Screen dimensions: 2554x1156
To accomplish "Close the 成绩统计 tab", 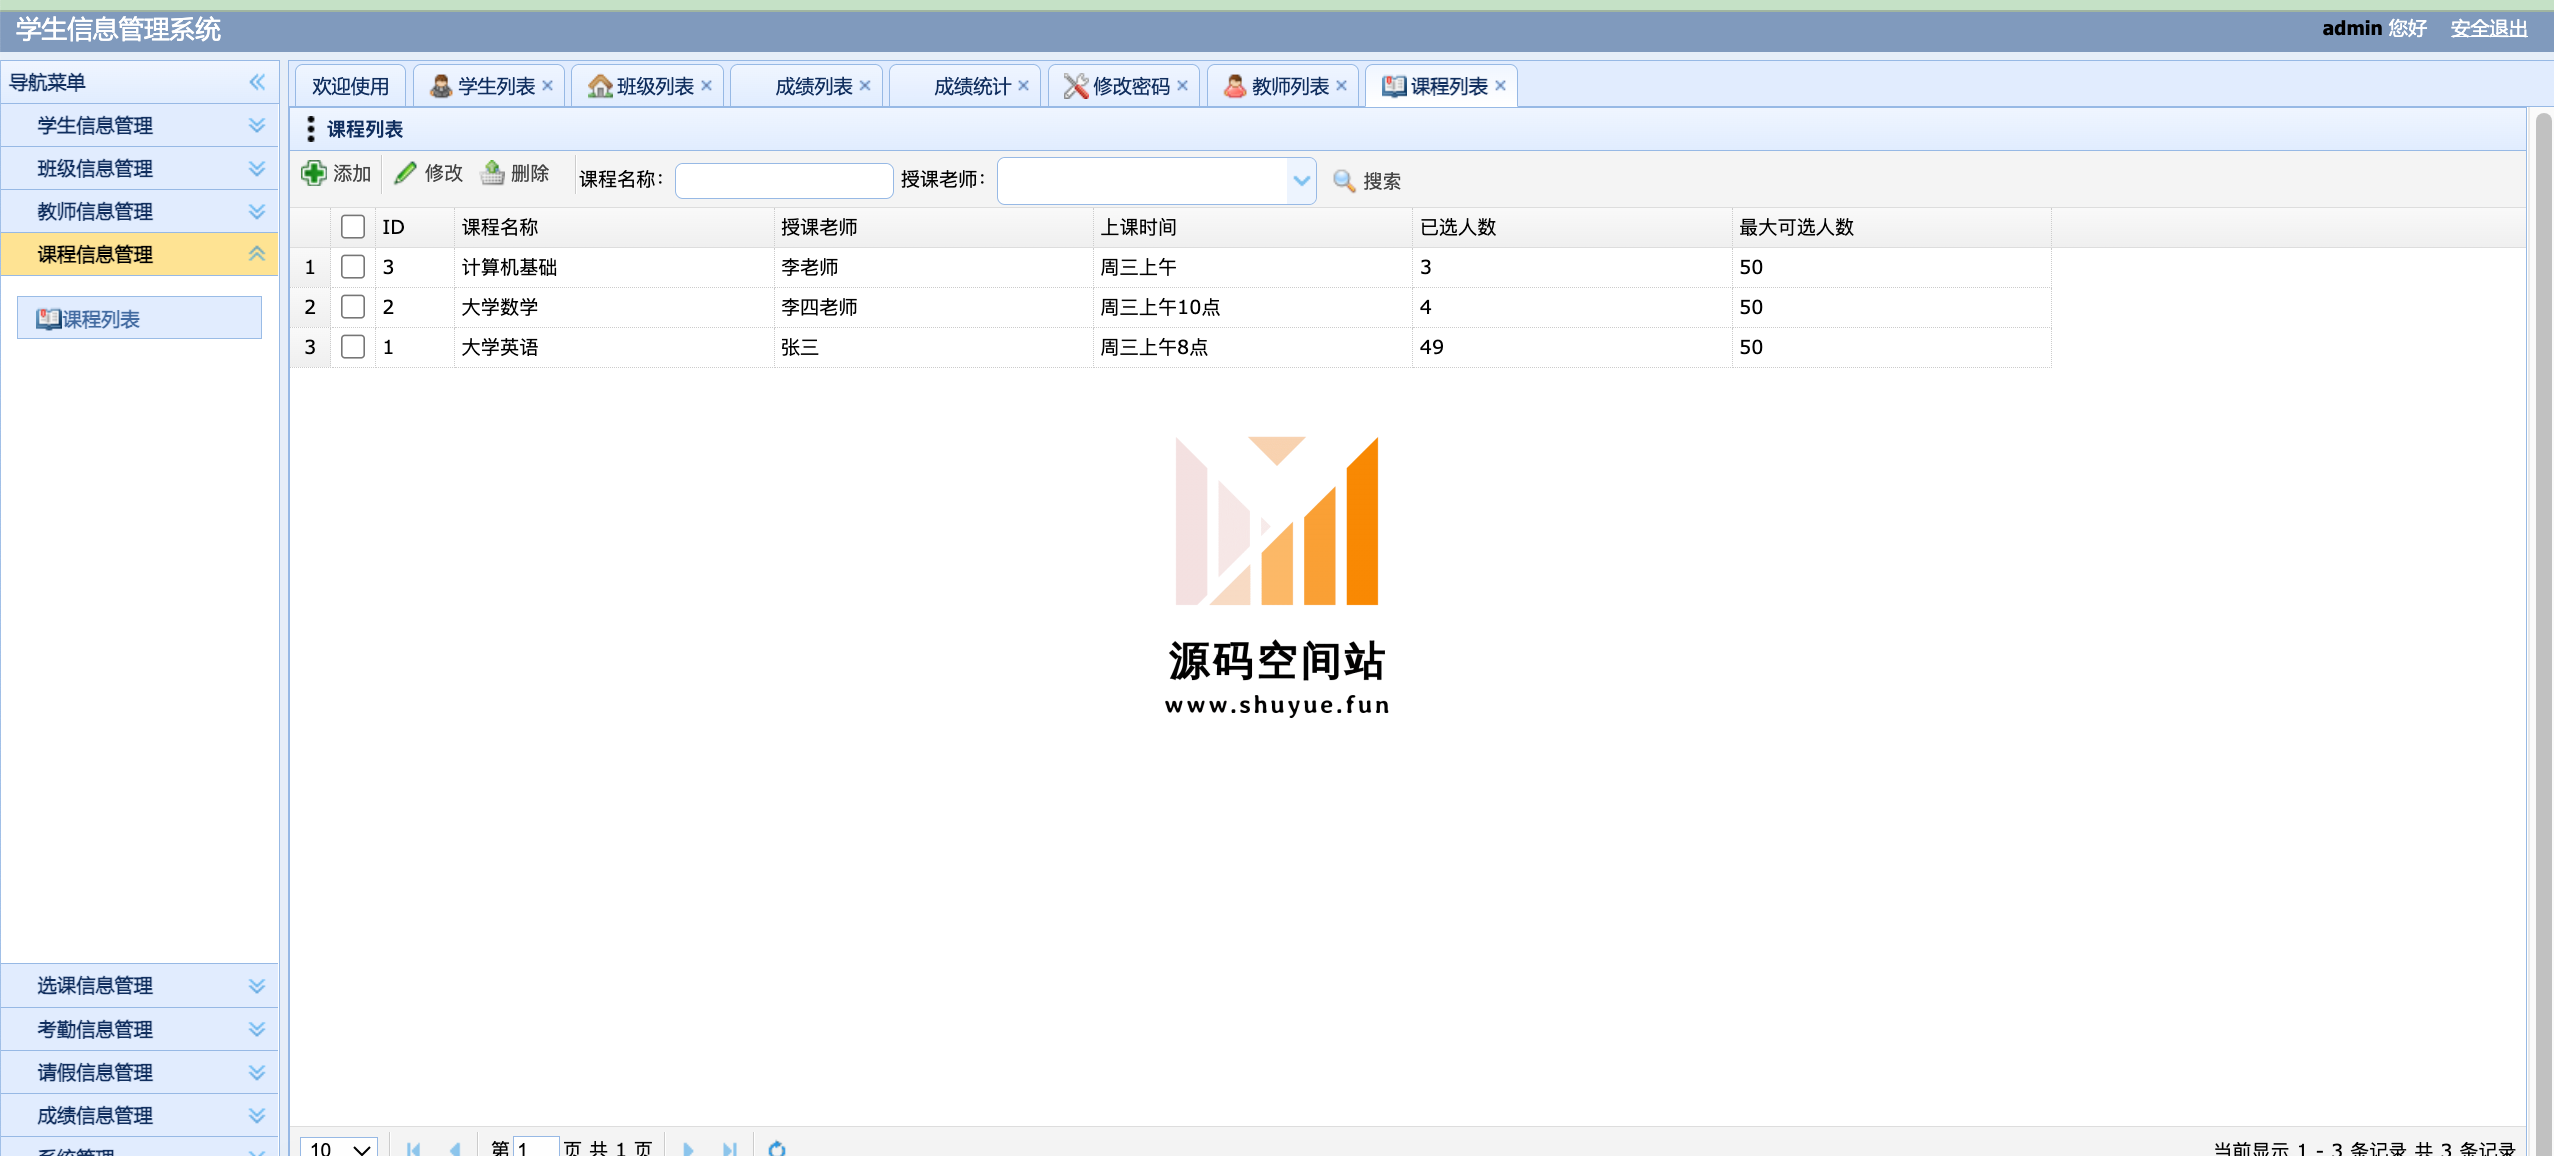I will click(1023, 86).
